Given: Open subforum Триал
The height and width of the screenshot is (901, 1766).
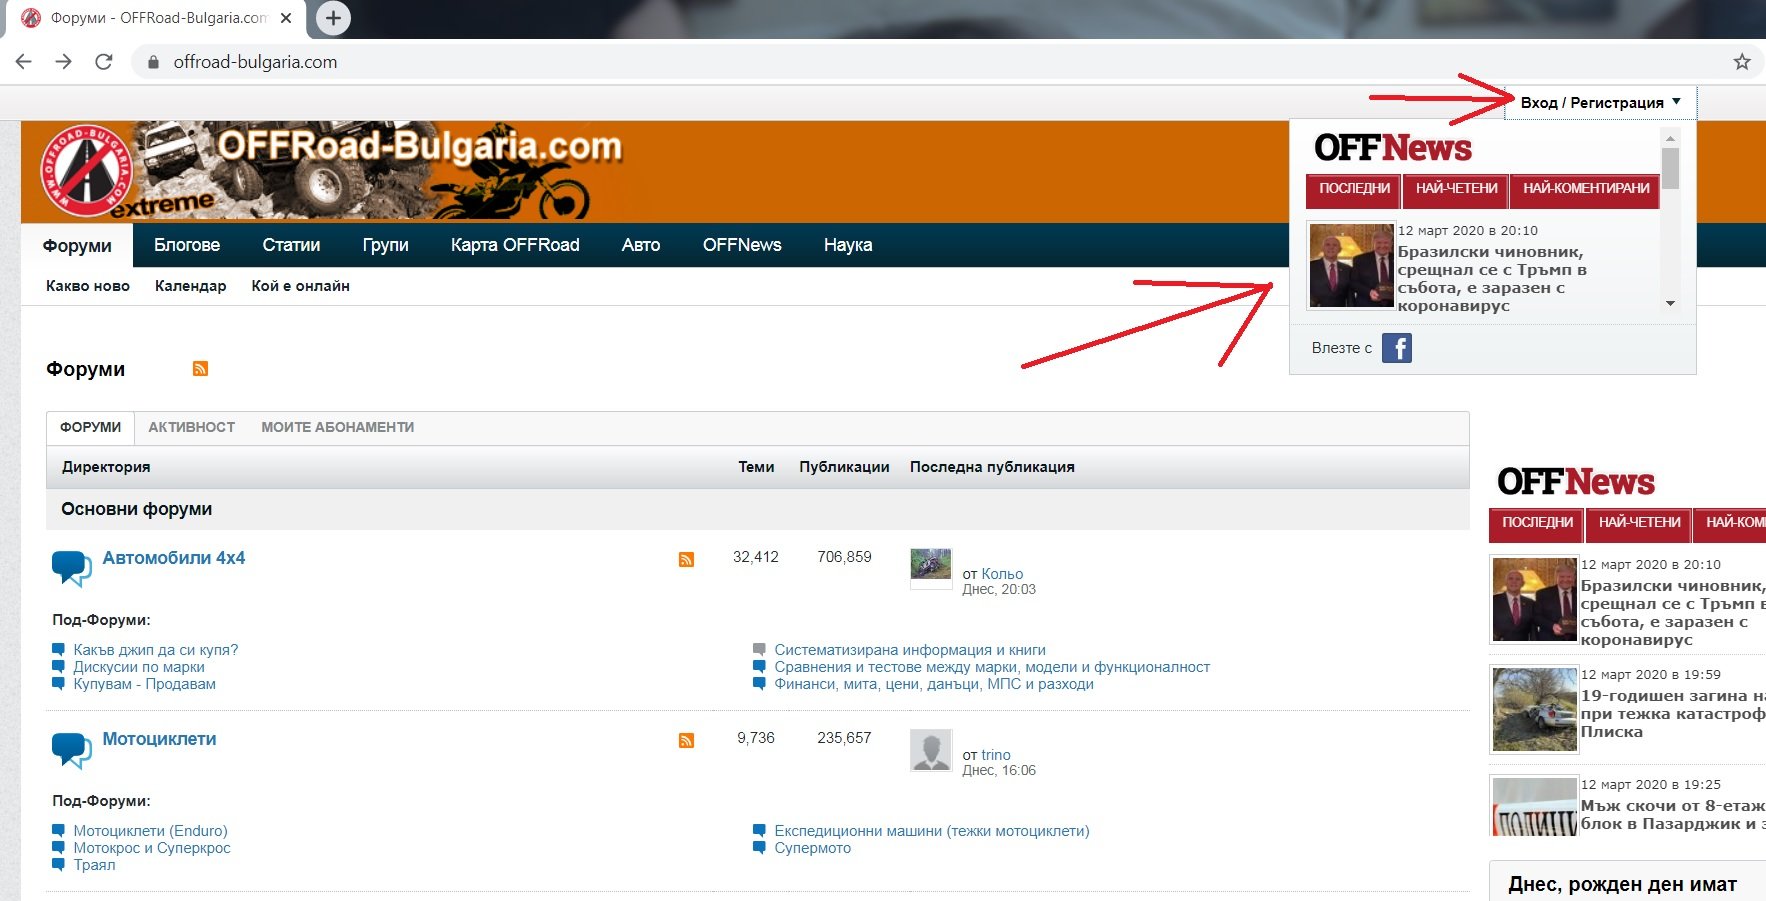Looking at the screenshot, I should pyautogui.click(x=94, y=865).
